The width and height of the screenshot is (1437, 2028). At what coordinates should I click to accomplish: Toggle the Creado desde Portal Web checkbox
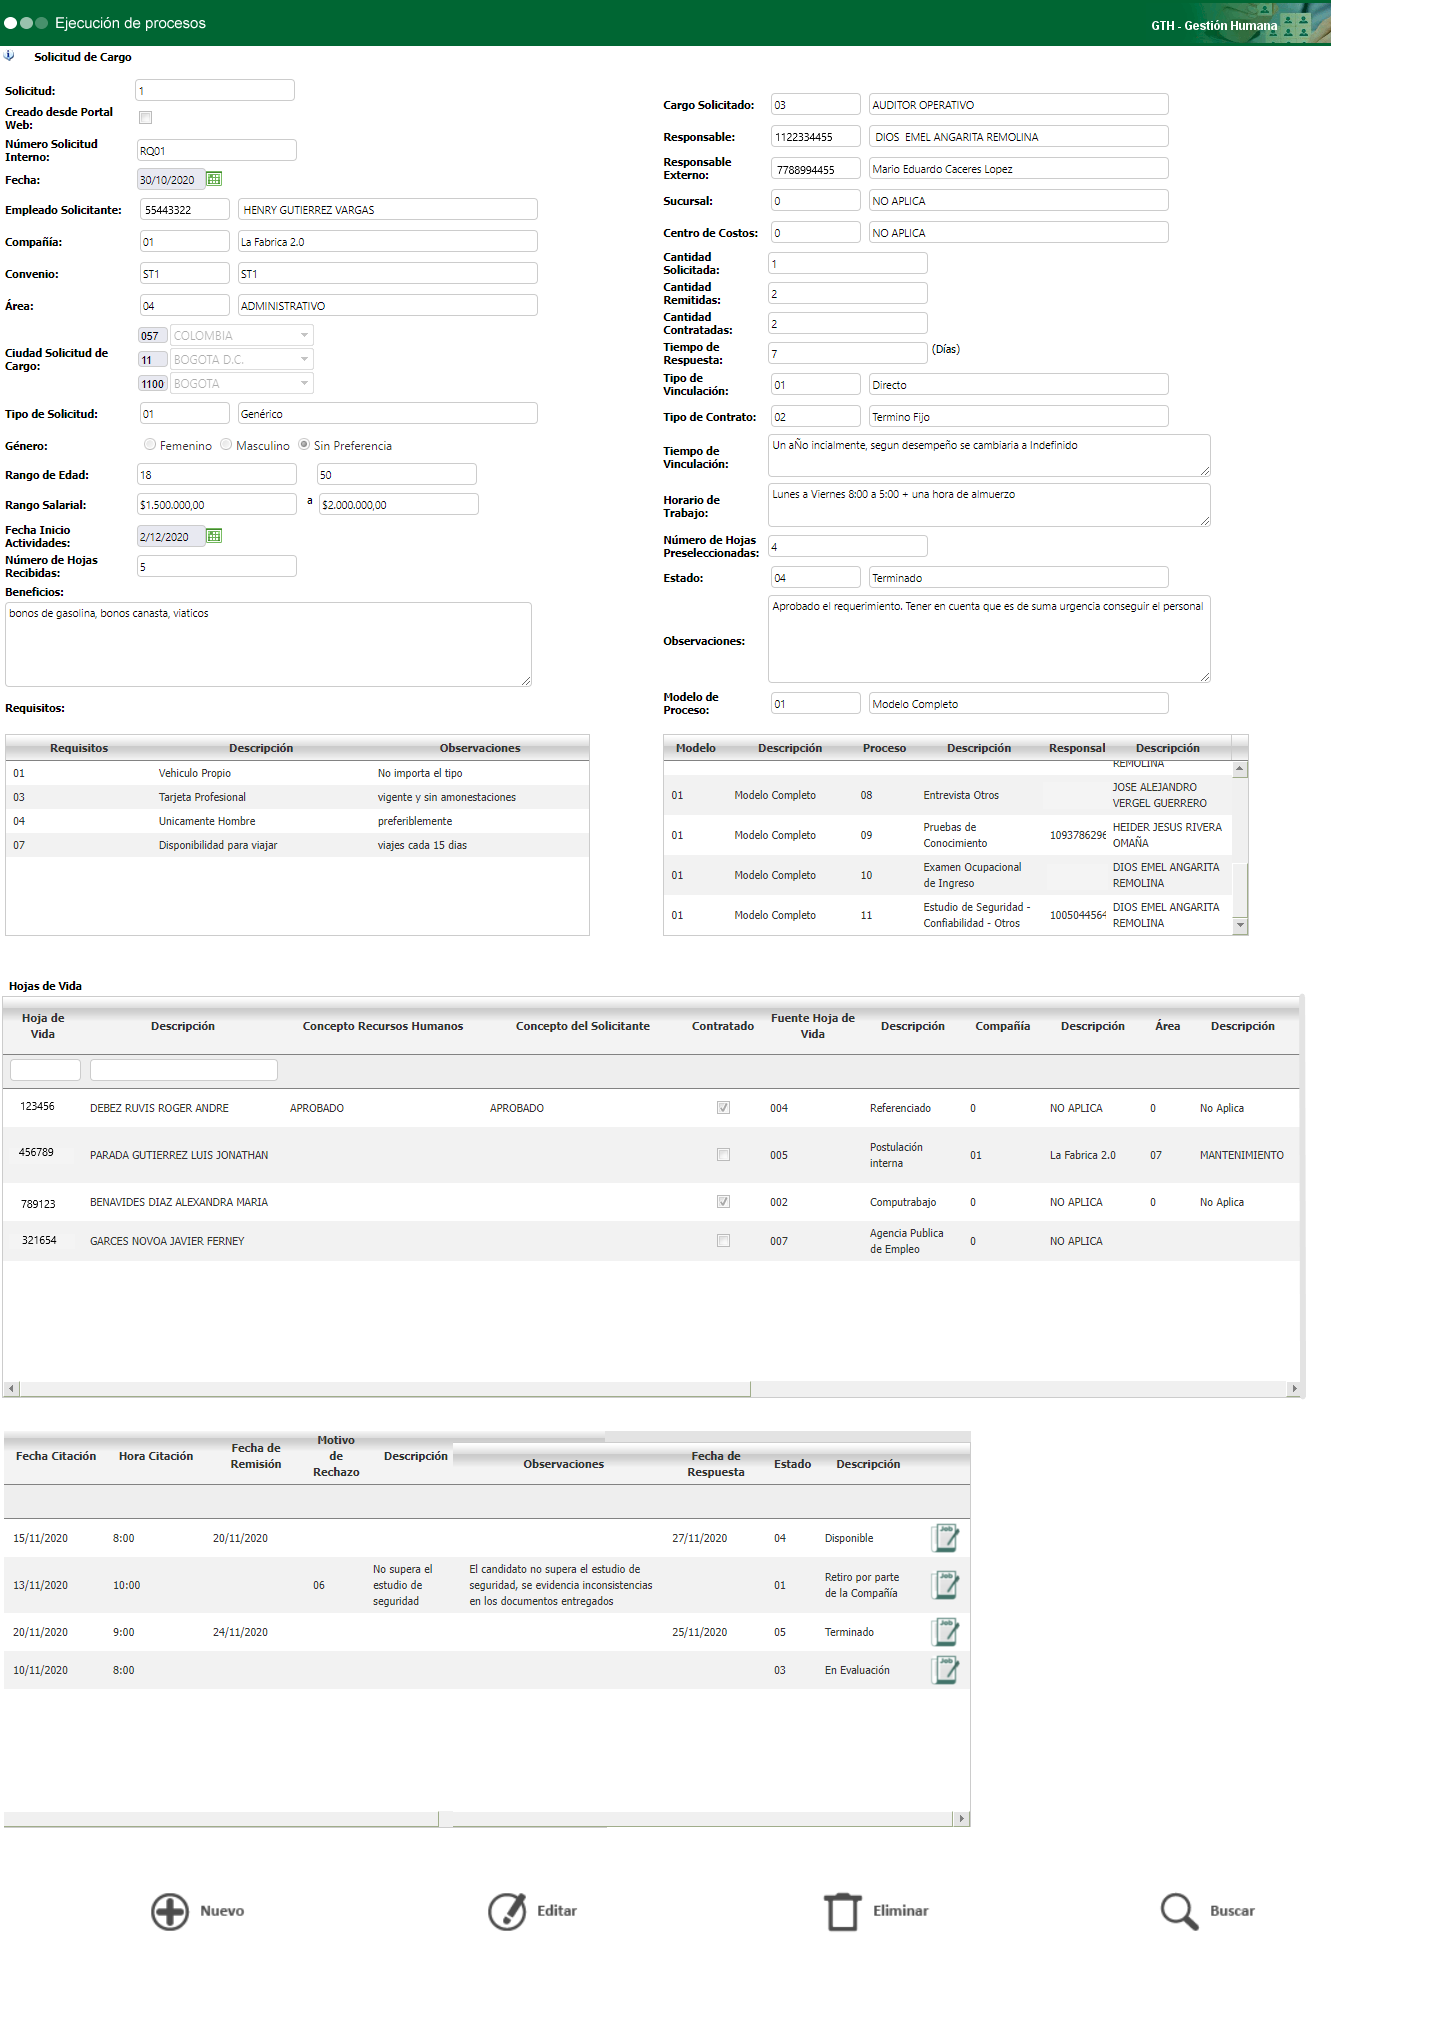pyautogui.click(x=146, y=118)
